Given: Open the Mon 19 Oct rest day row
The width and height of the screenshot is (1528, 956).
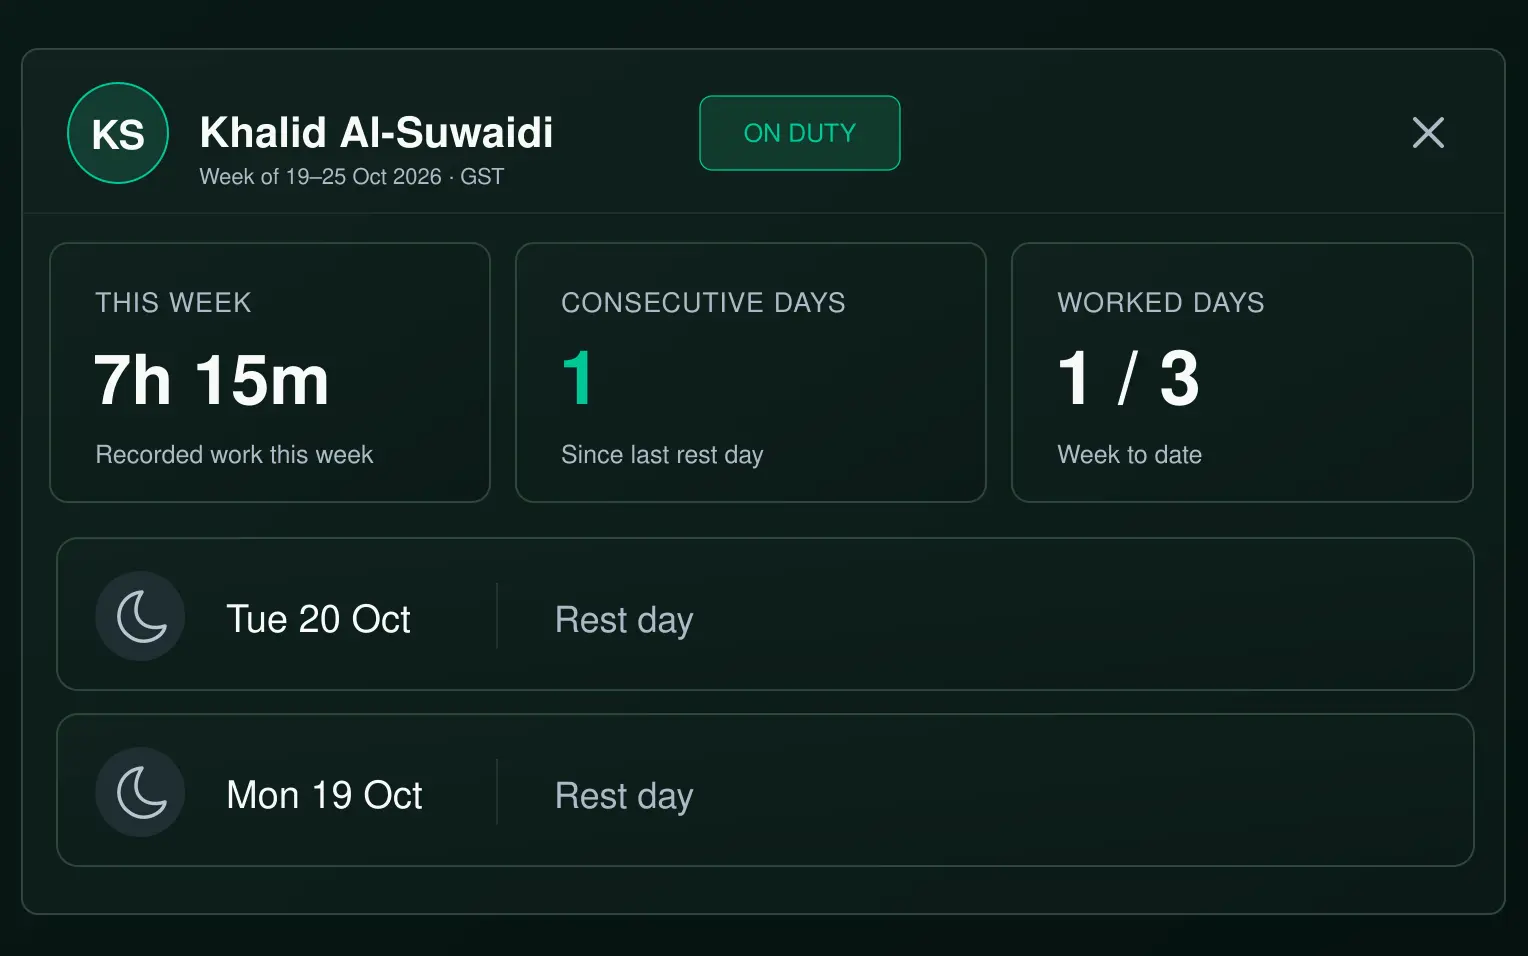Looking at the screenshot, I should 765,790.
